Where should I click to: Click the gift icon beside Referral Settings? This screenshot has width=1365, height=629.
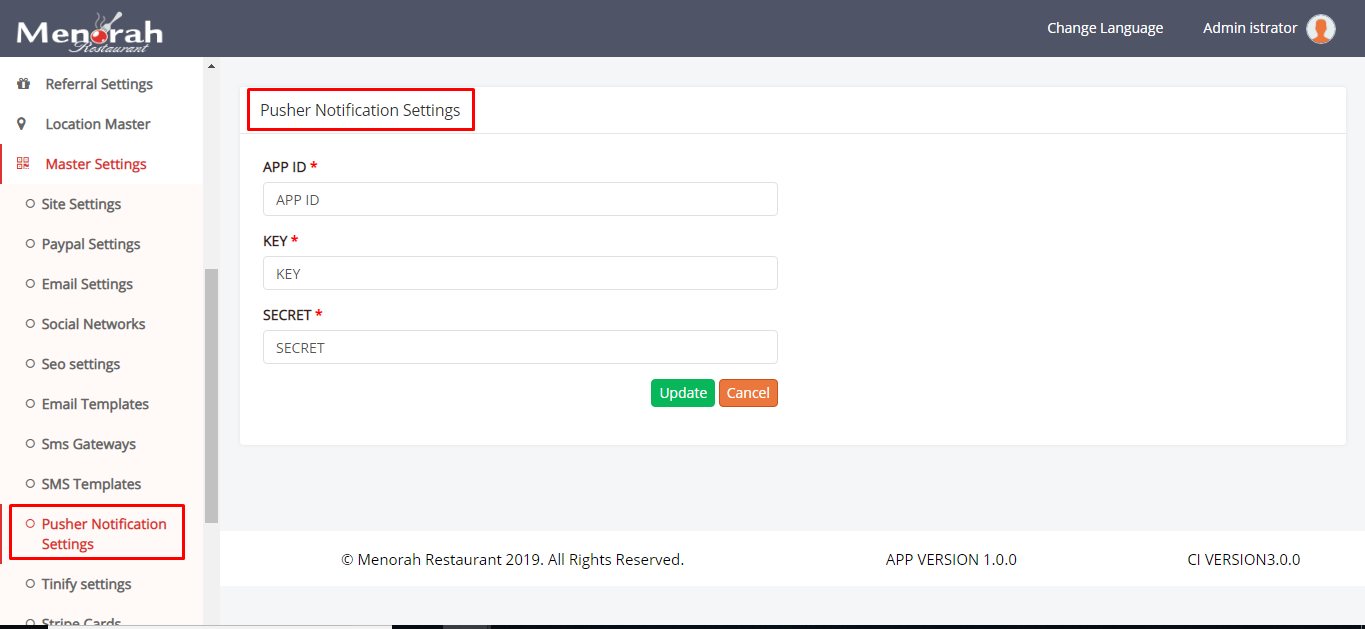(24, 84)
